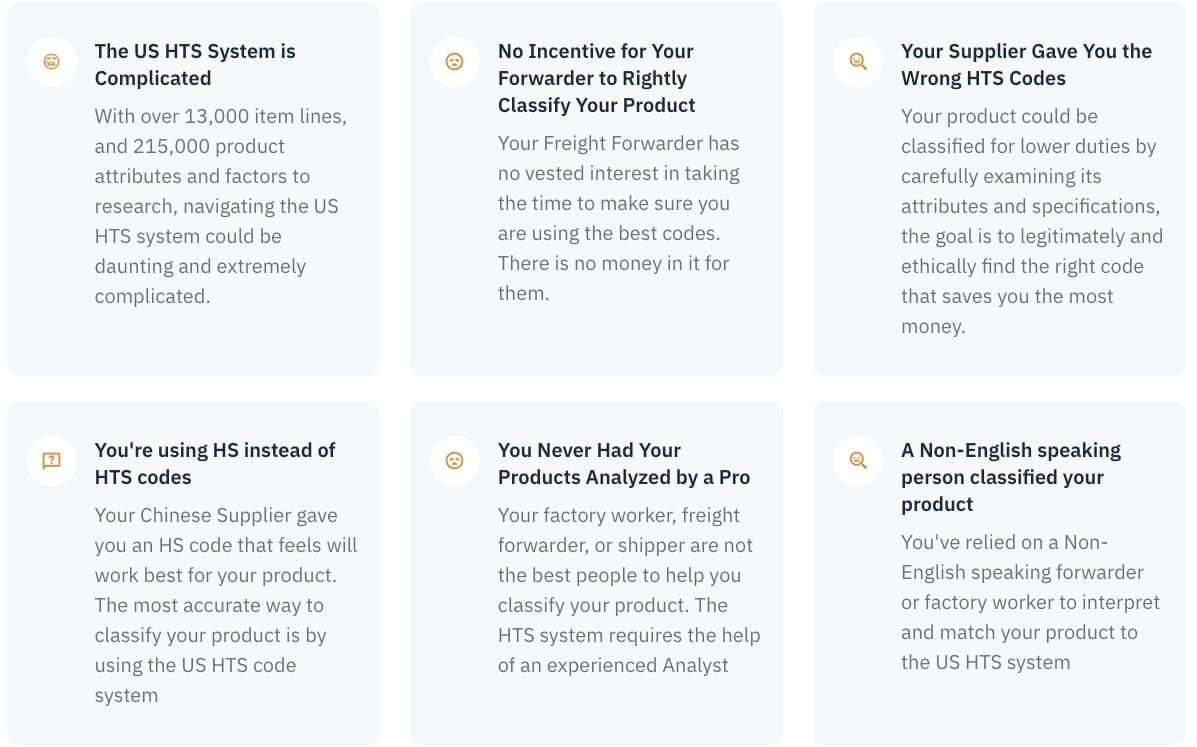Click the paragraph starting 'With over 13,000 item lines'
This screenshot has height=747, width=1197.
221,206
